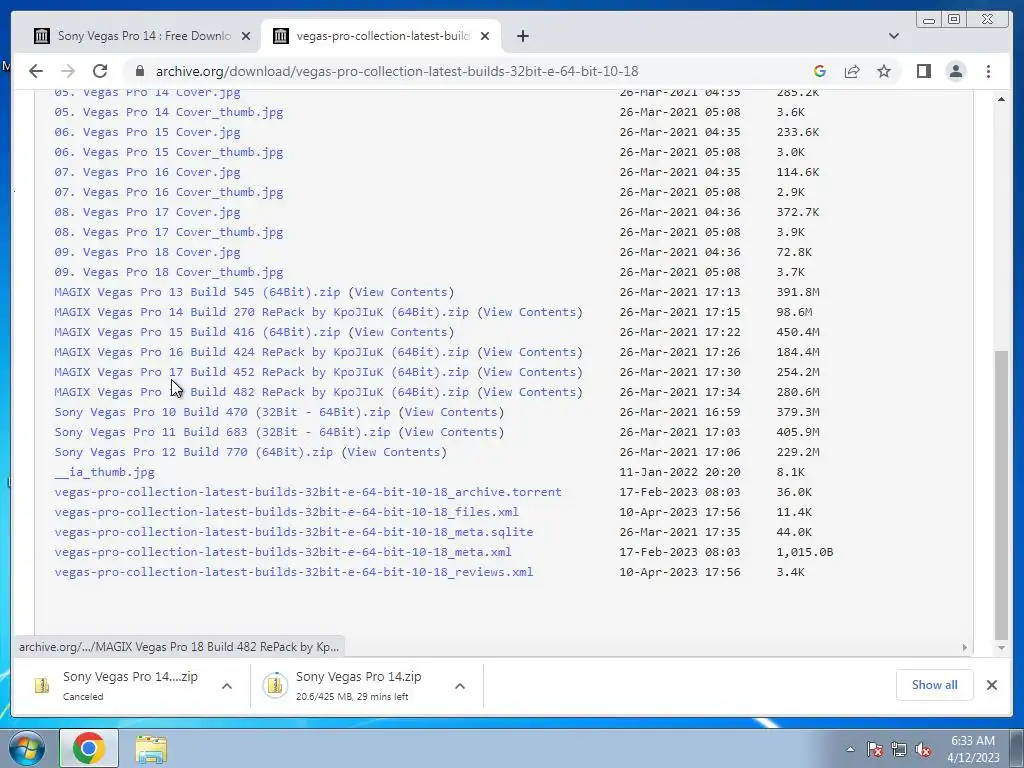The width and height of the screenshot is (1024, 768).
Task: View Contents of Sony Vegas Pro 12
Action: click(x=394, y=452)
